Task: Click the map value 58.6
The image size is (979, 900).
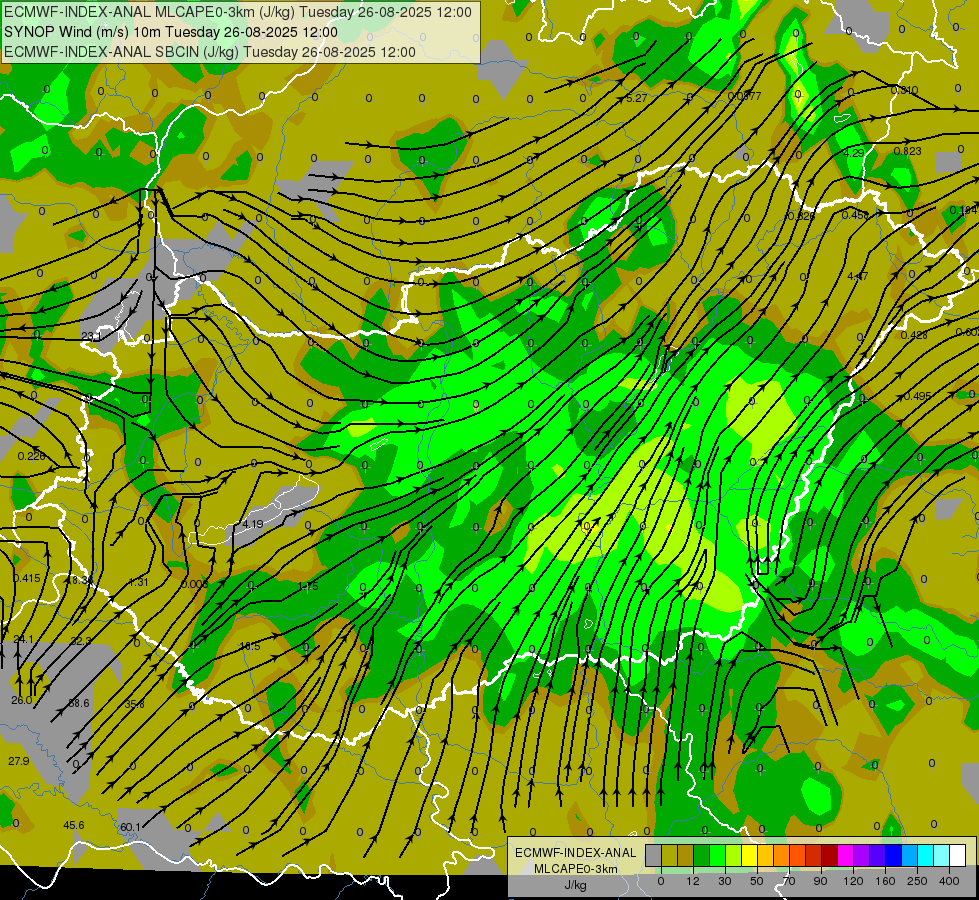Action: pyautogui.click(x=79, y=703)
